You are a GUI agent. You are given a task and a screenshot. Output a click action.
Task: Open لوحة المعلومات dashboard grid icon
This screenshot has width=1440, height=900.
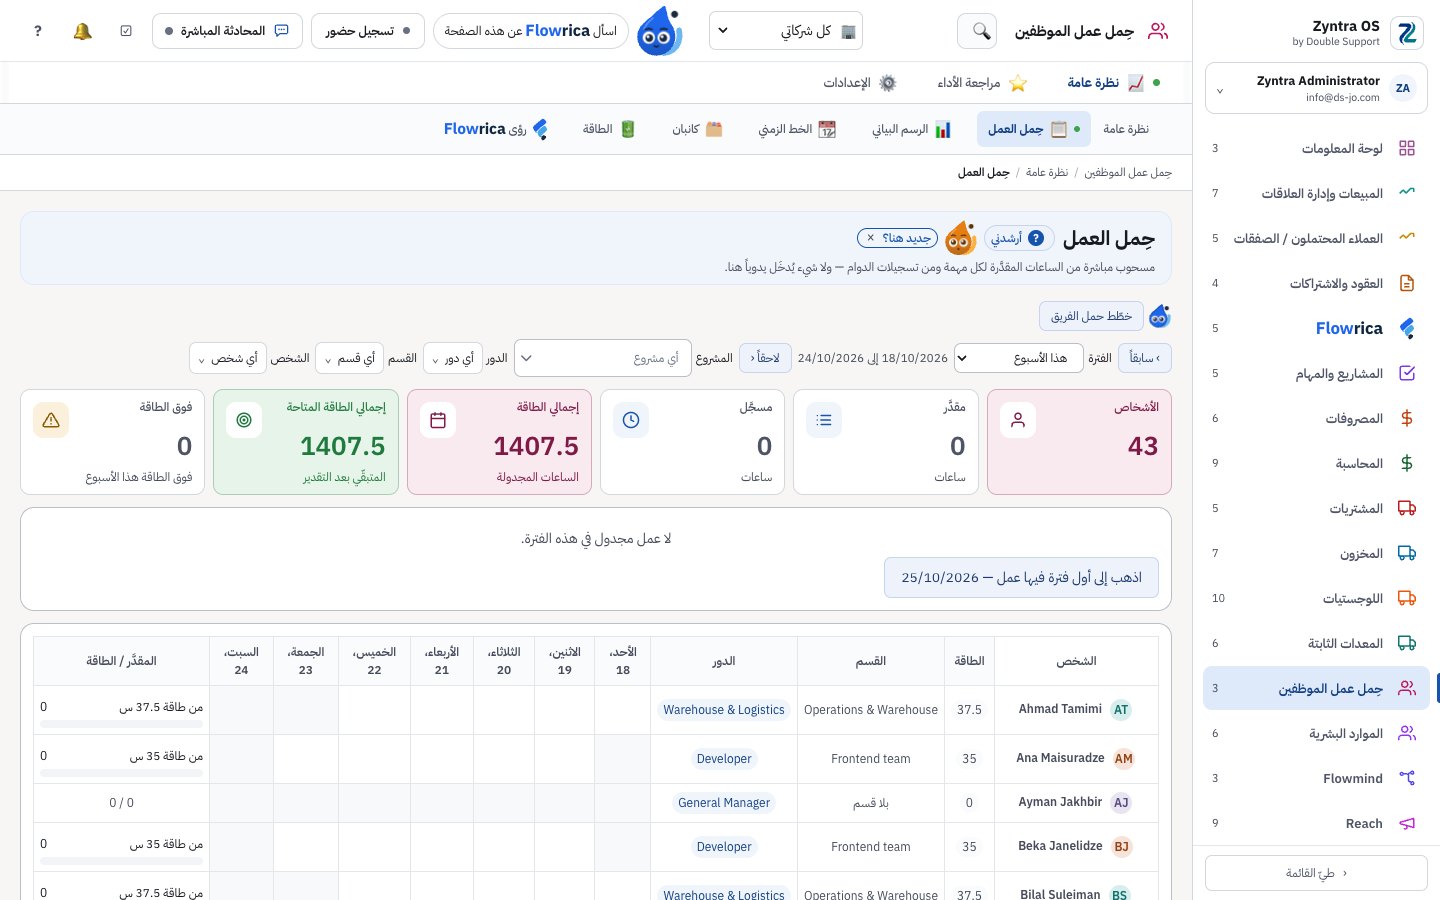[1407, 148]
